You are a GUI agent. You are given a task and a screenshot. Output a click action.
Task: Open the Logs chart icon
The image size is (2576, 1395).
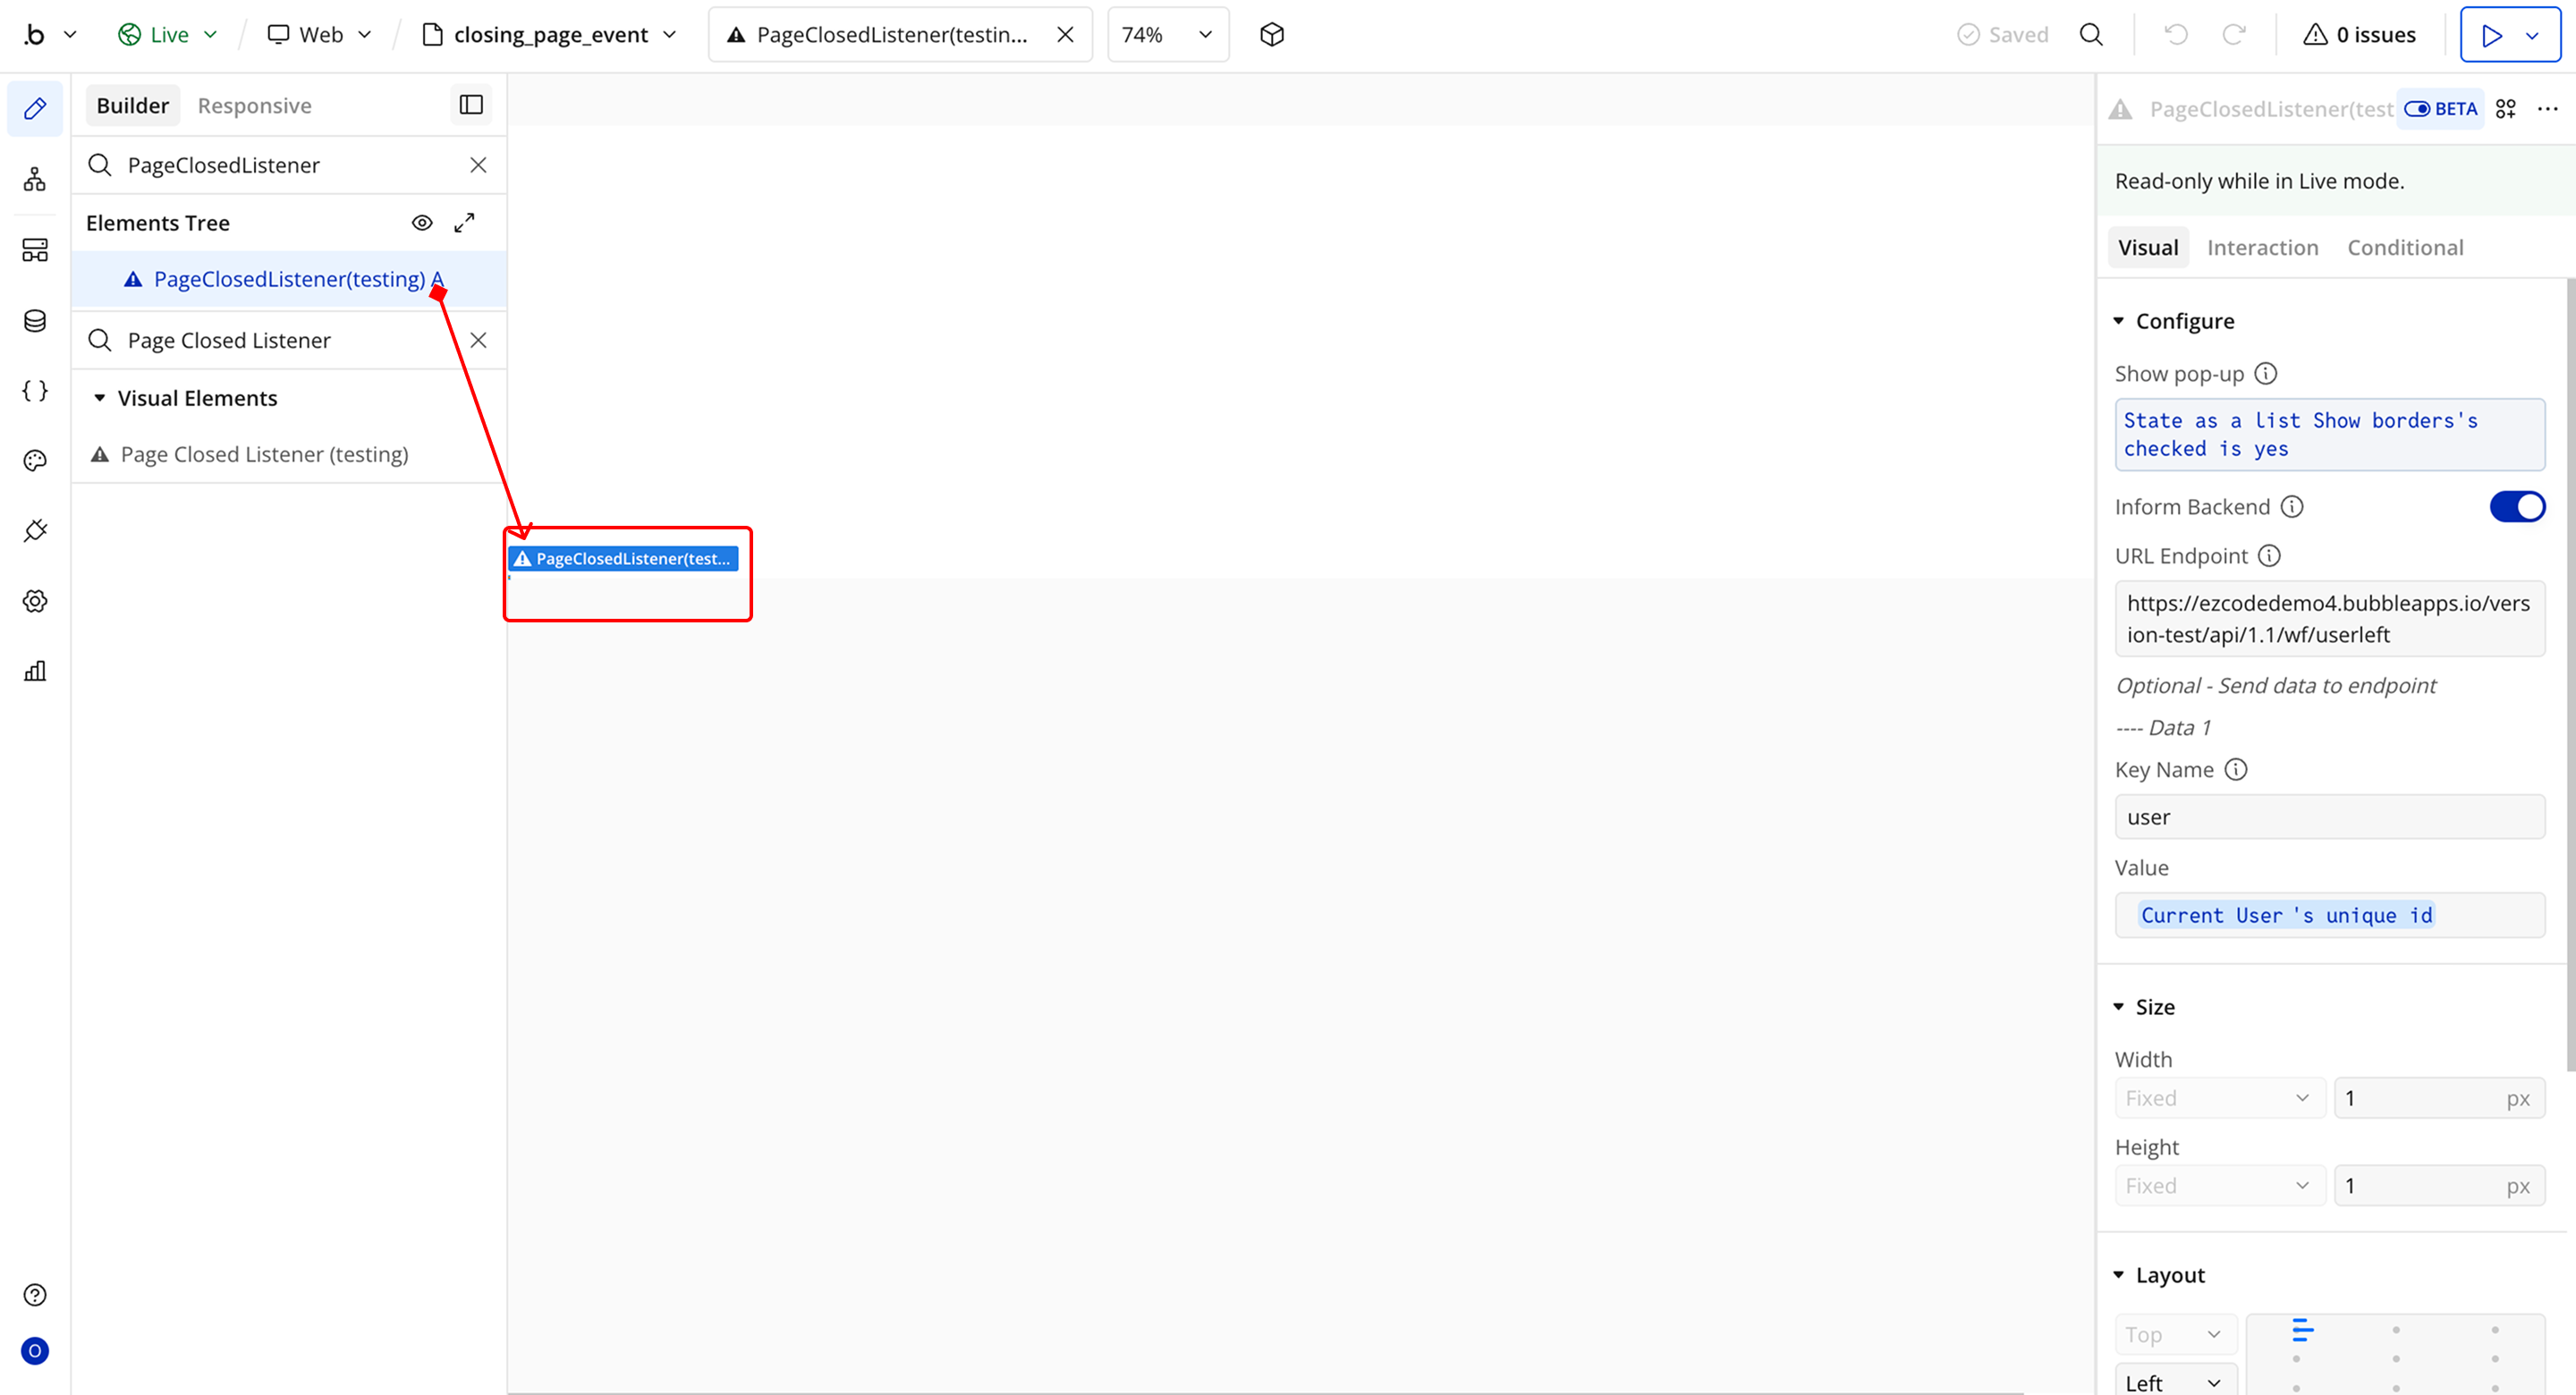[35, 671]
